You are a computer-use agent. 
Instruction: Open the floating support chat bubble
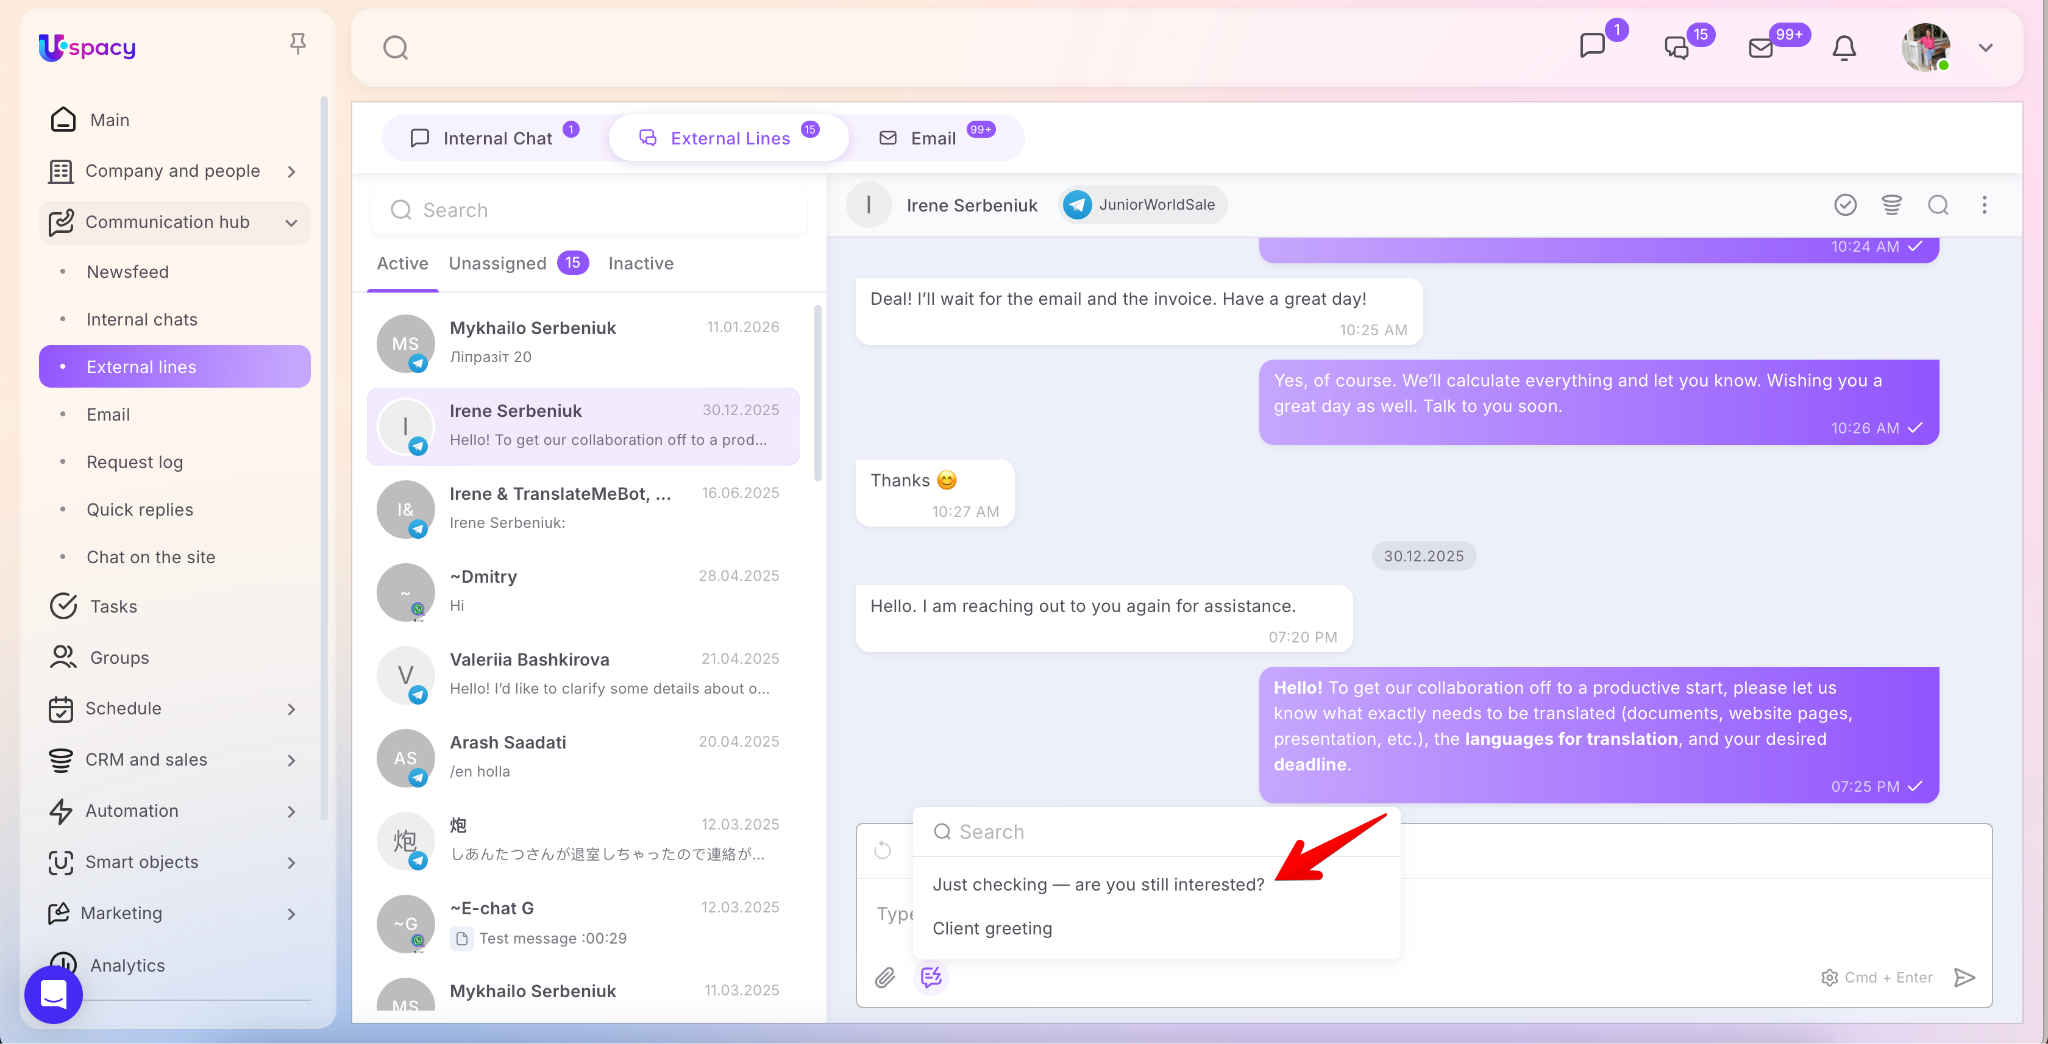[53, 994]
